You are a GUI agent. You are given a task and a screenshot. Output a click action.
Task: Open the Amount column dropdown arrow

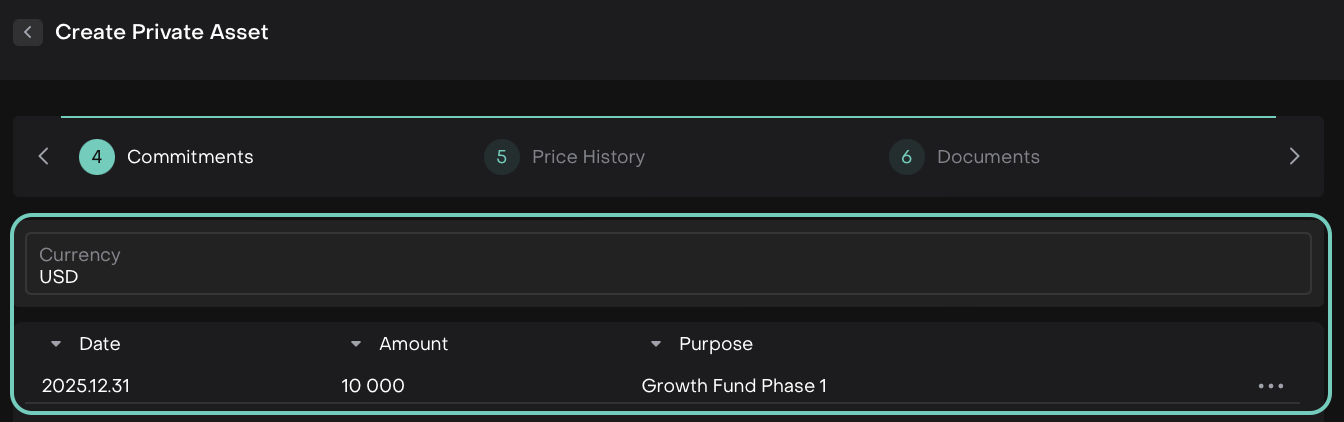(356, 344)
